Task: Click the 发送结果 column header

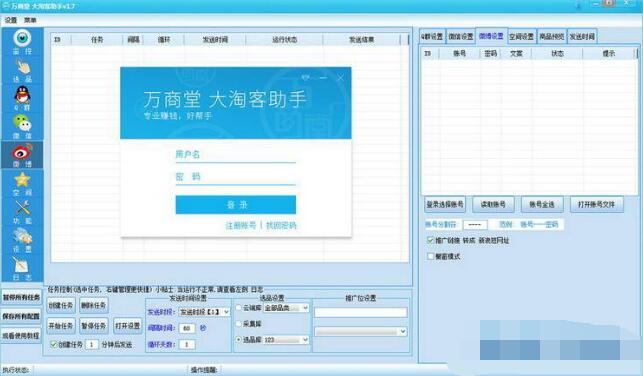Action: click(x=361, y=40)
